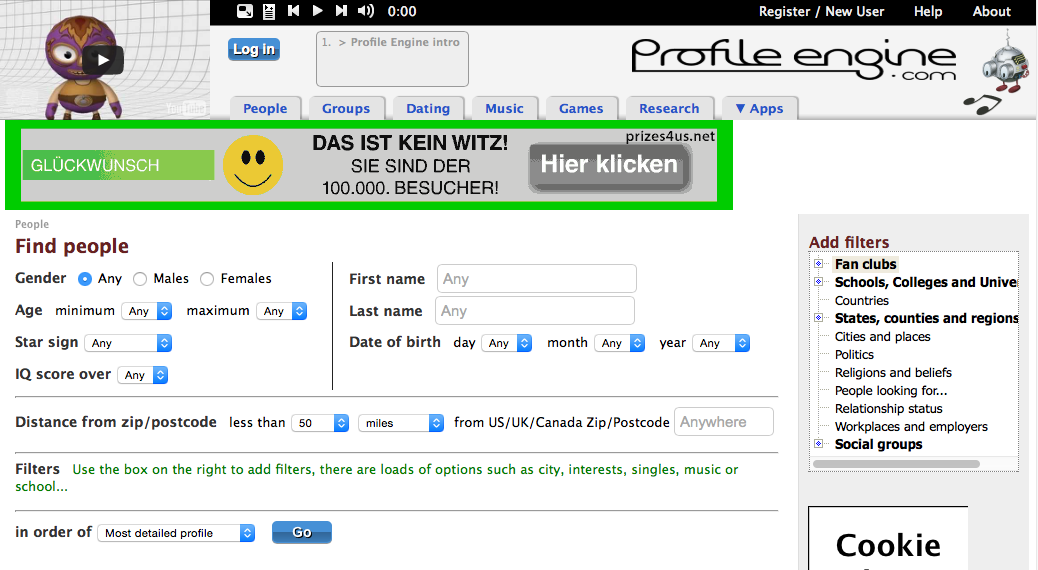Click the Hier klicken ad button
The height and width of the screenshot is (570, 1038).
(x=610, y=166)
